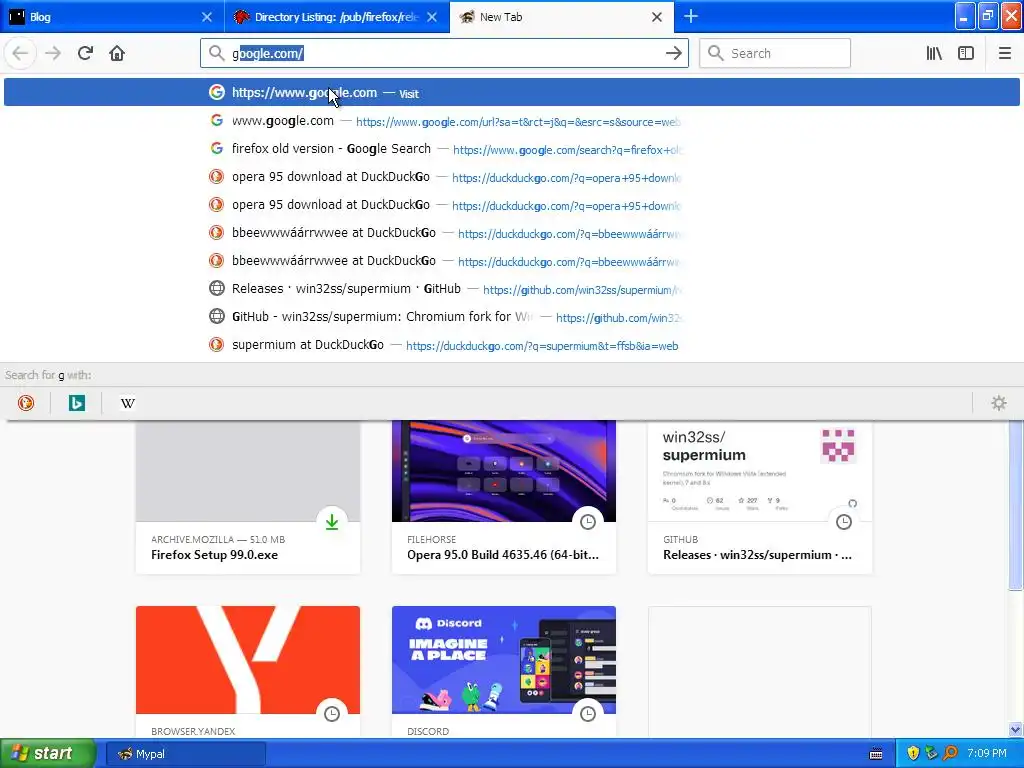This screenshot has width=1024, height=768.
Task: Click the history clock on the Supermium card
Action: point(844,522)
